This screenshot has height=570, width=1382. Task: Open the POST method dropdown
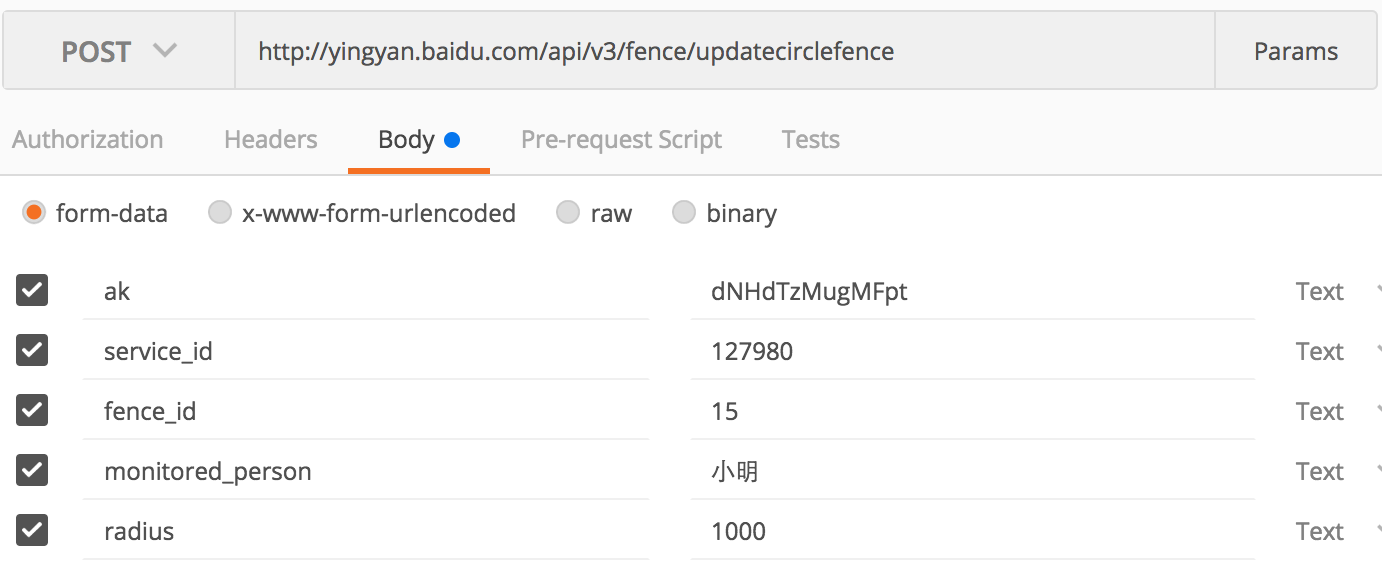(x=119, y=52)
